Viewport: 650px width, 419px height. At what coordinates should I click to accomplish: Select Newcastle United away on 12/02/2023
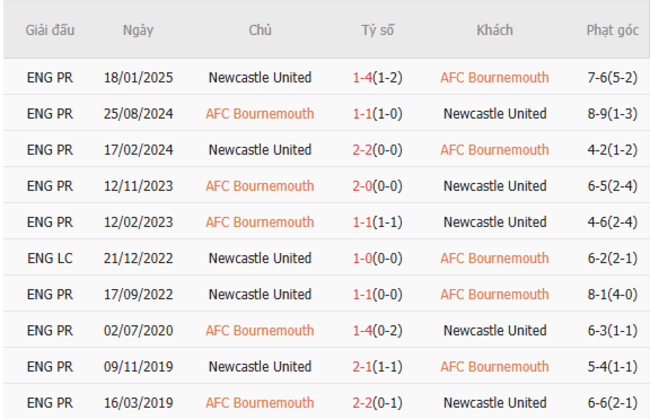click(494, 222)
